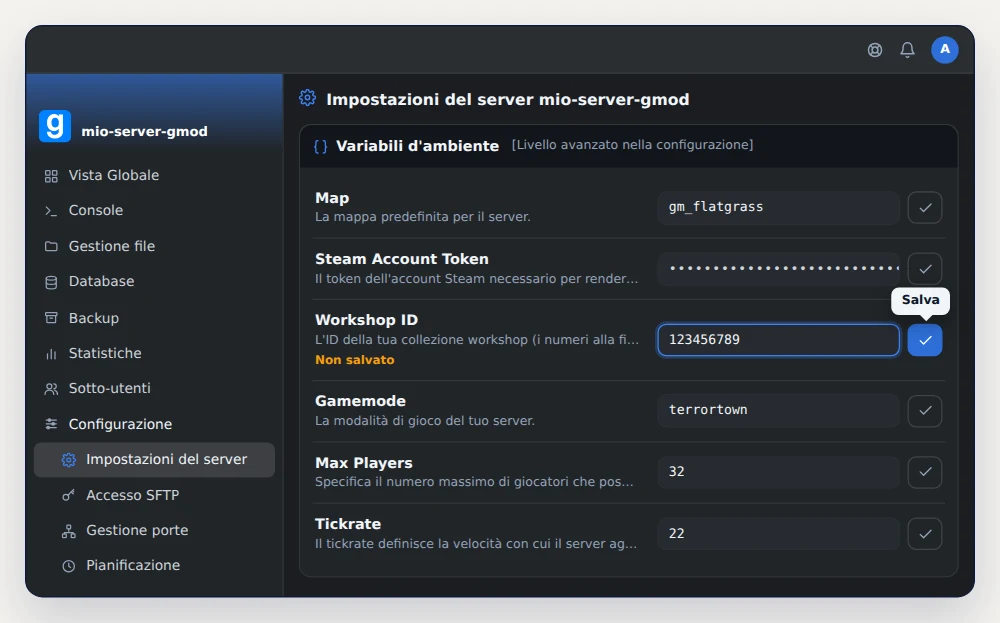1000x623 pixels.
Task: Click the 'Impostazioni del server mio-server-gmod' title
Action: [508, 99]
